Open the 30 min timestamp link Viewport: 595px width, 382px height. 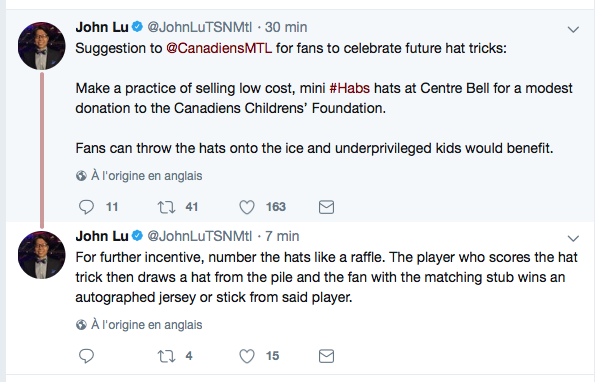point(286,27)
